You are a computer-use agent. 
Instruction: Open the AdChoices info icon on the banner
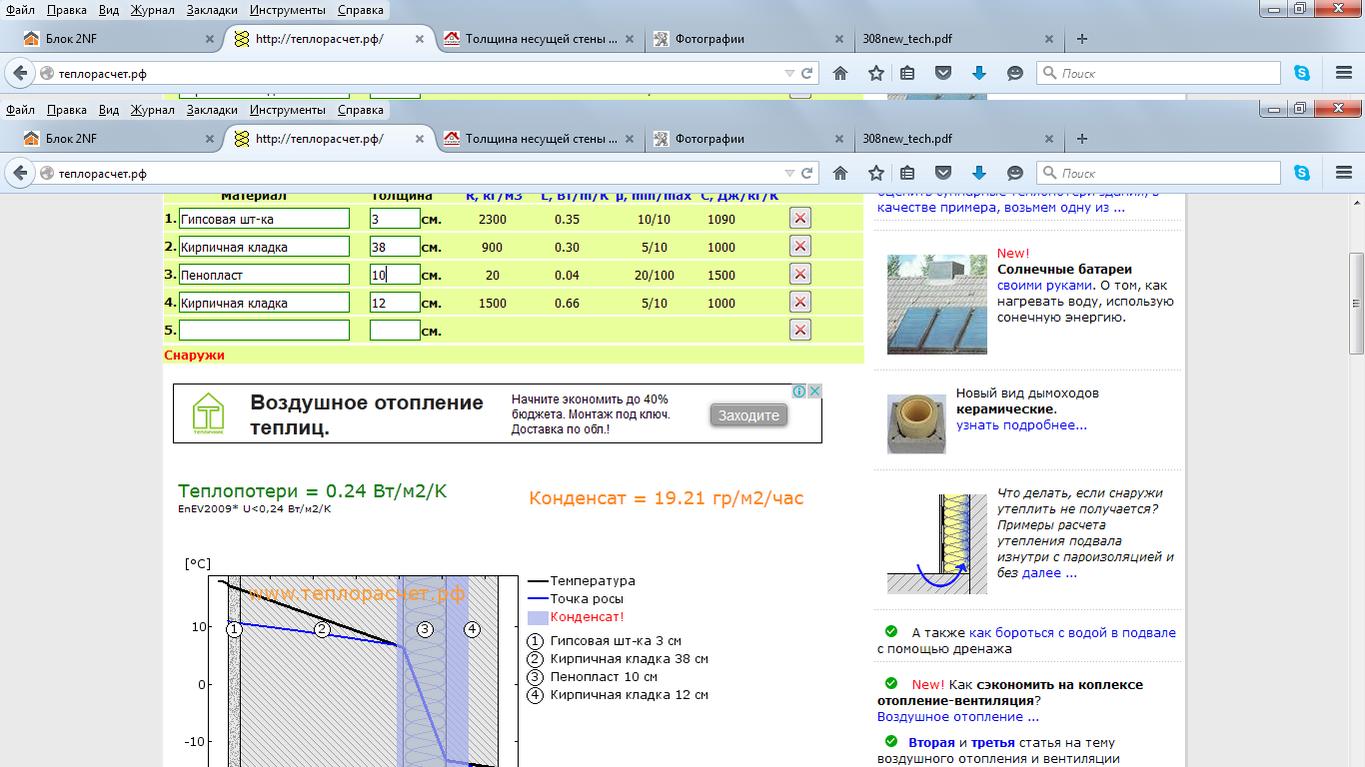pyautogui.click(x=801, y=391)
